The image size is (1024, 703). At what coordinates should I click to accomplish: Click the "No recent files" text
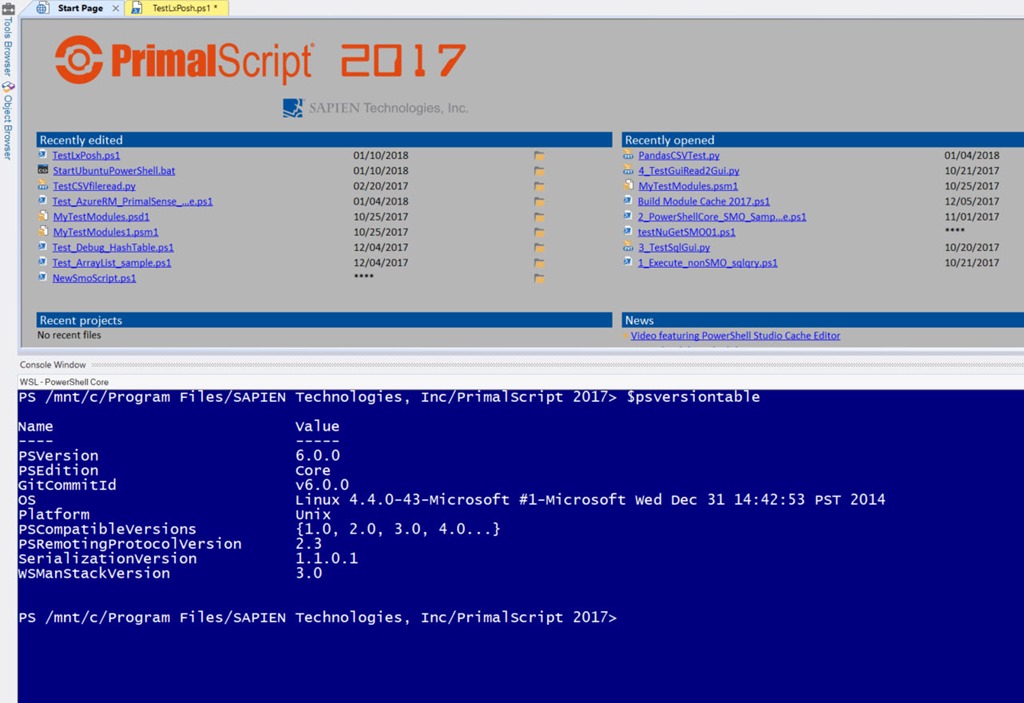[69, 335]
